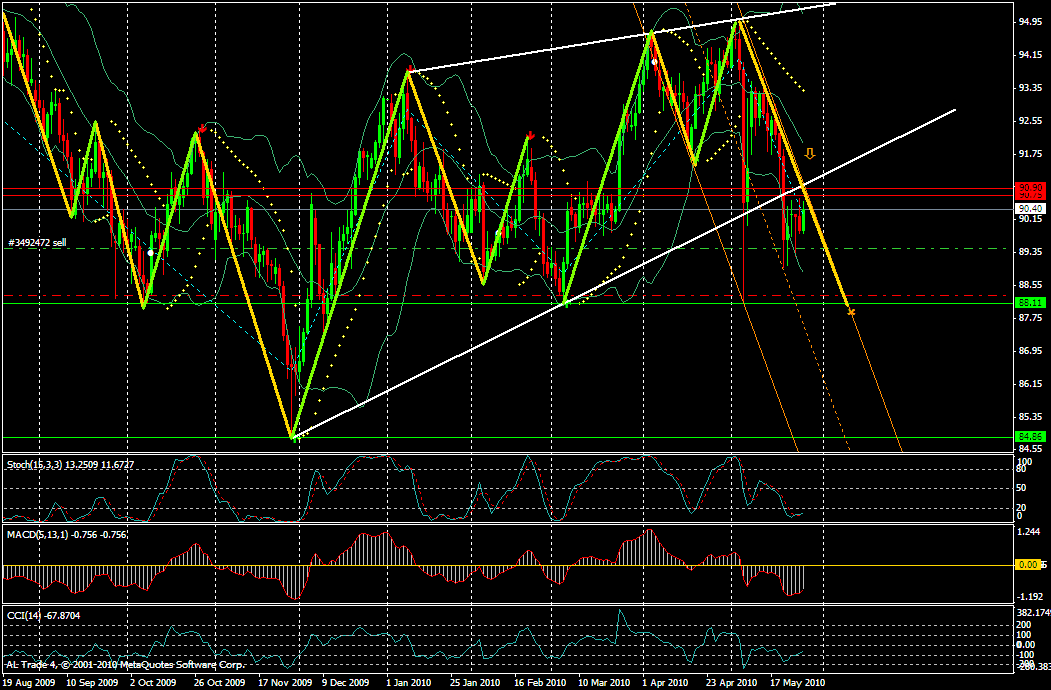
Task: Click the 17 May 2010 date label
Action: 797,682
